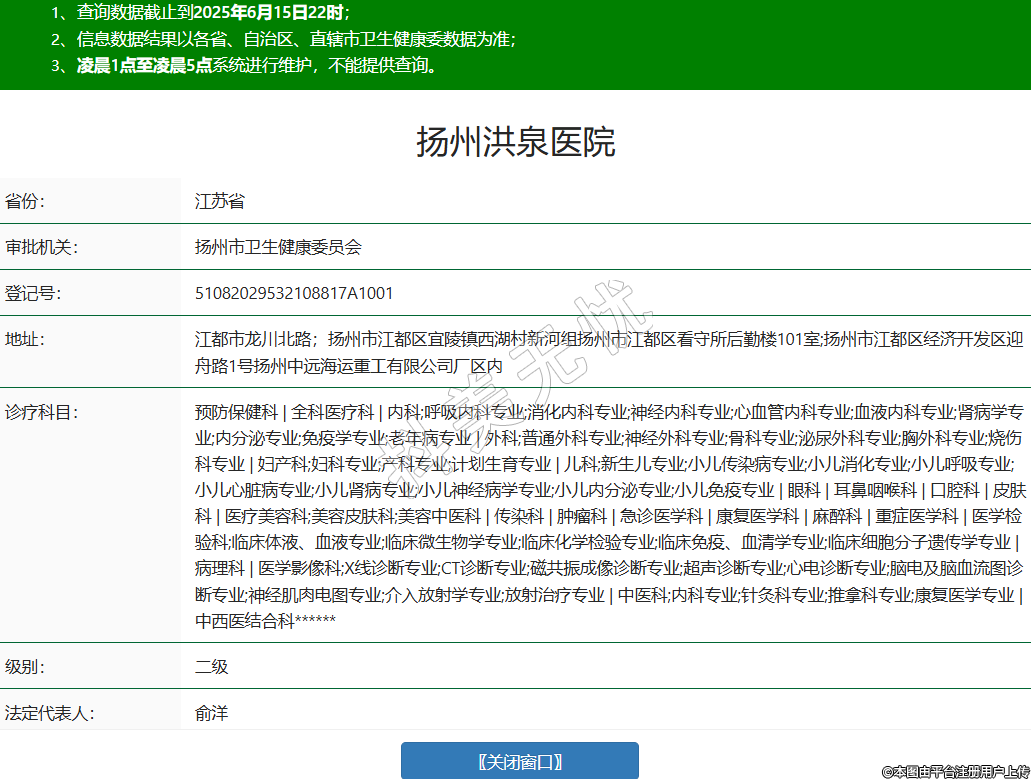Select the 地址 field label

coord(26,339)
